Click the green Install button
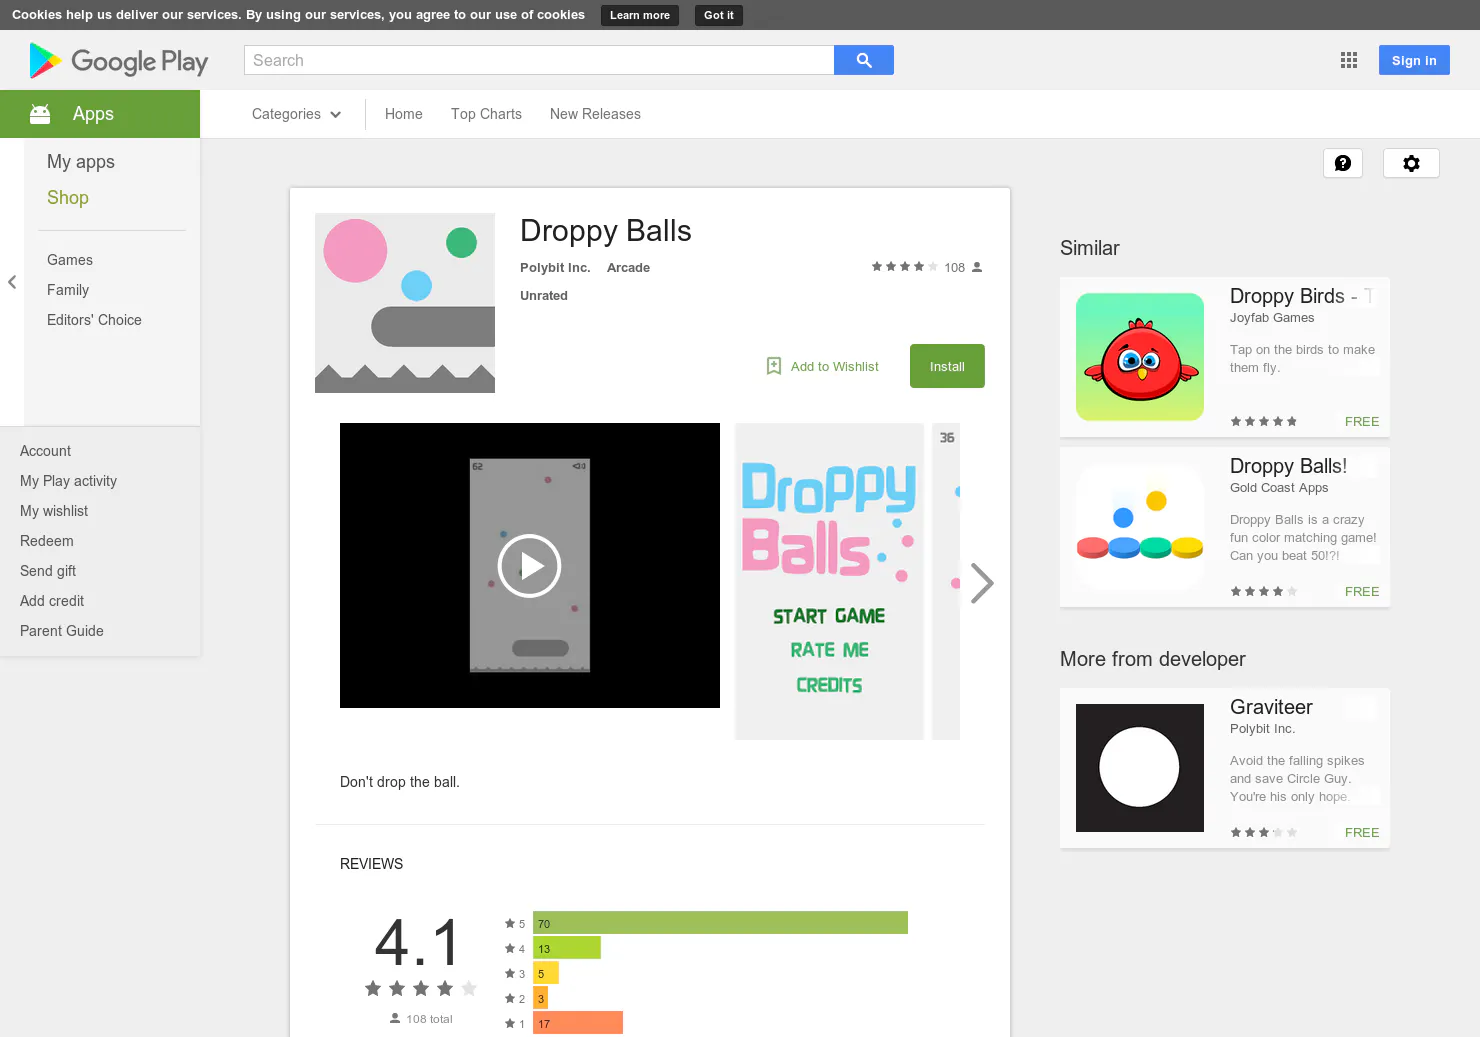This screenshot has width=1480, height=1037. (x=947, y=366)
